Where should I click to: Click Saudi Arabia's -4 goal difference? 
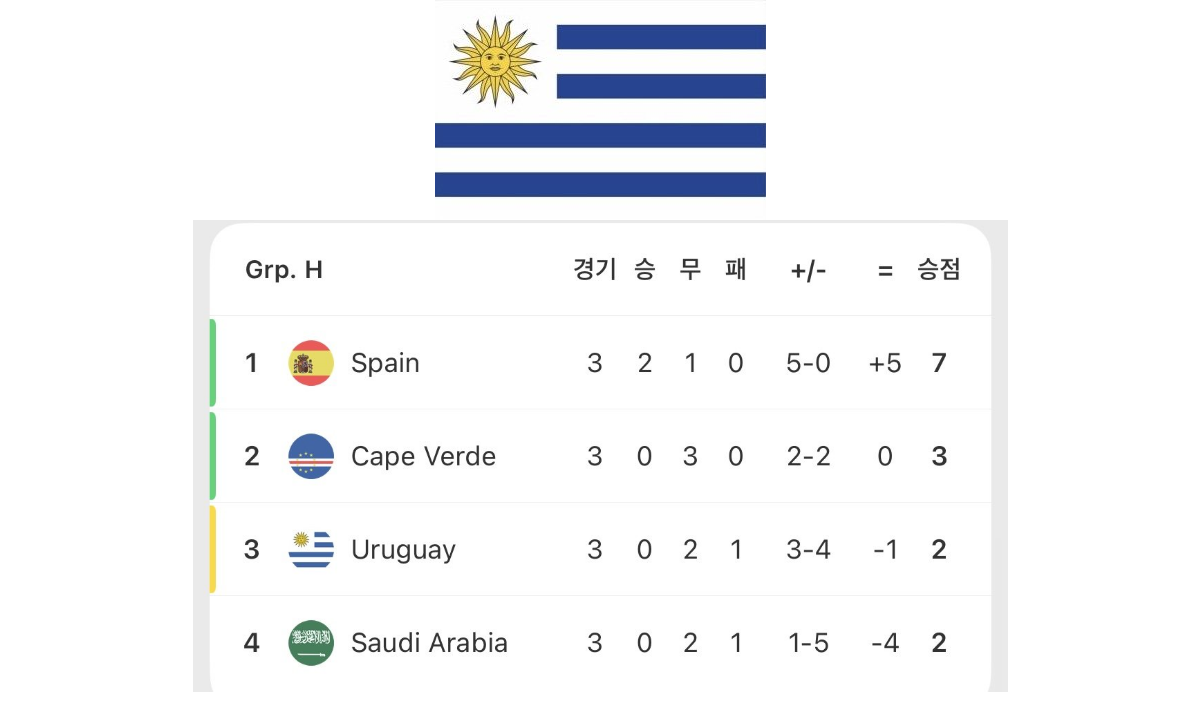tap(885, 642)
